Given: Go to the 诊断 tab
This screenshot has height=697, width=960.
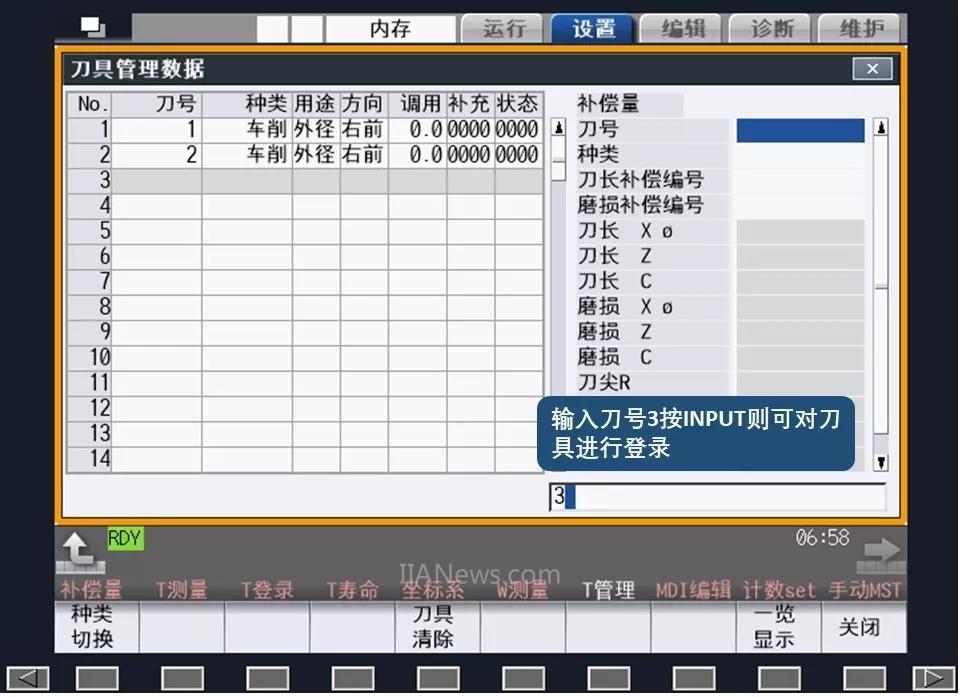Looking at the screenshot, I should click(x=773, y=28).
